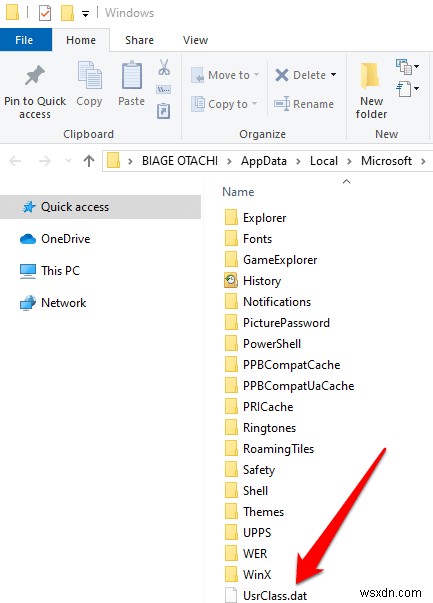Image resolution: width=433 pixels, height=603 pixels.
Task: Click the This PC monitor icon
Action: pos(28,271)
